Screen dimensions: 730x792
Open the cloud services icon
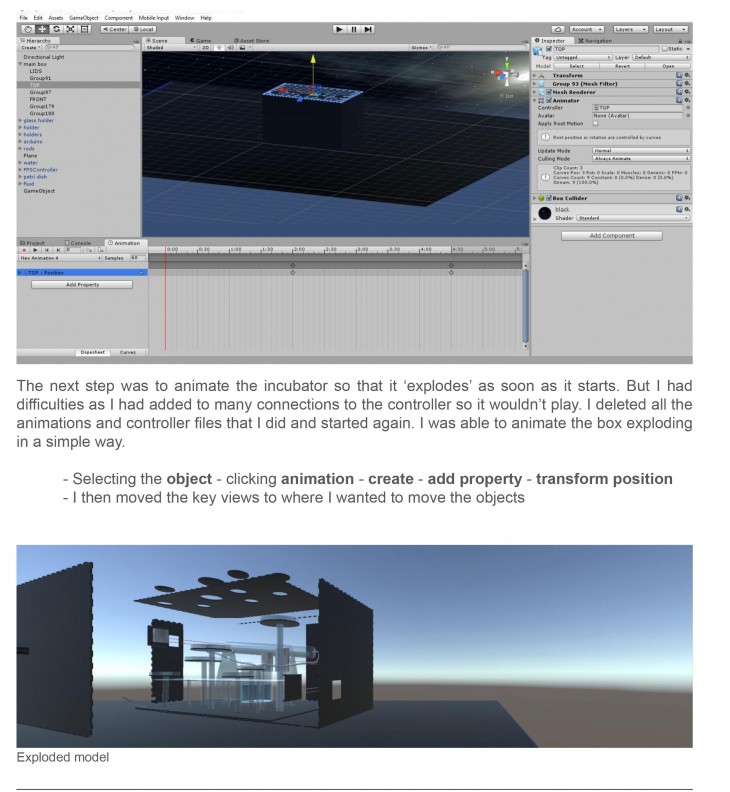click(558, 29)
